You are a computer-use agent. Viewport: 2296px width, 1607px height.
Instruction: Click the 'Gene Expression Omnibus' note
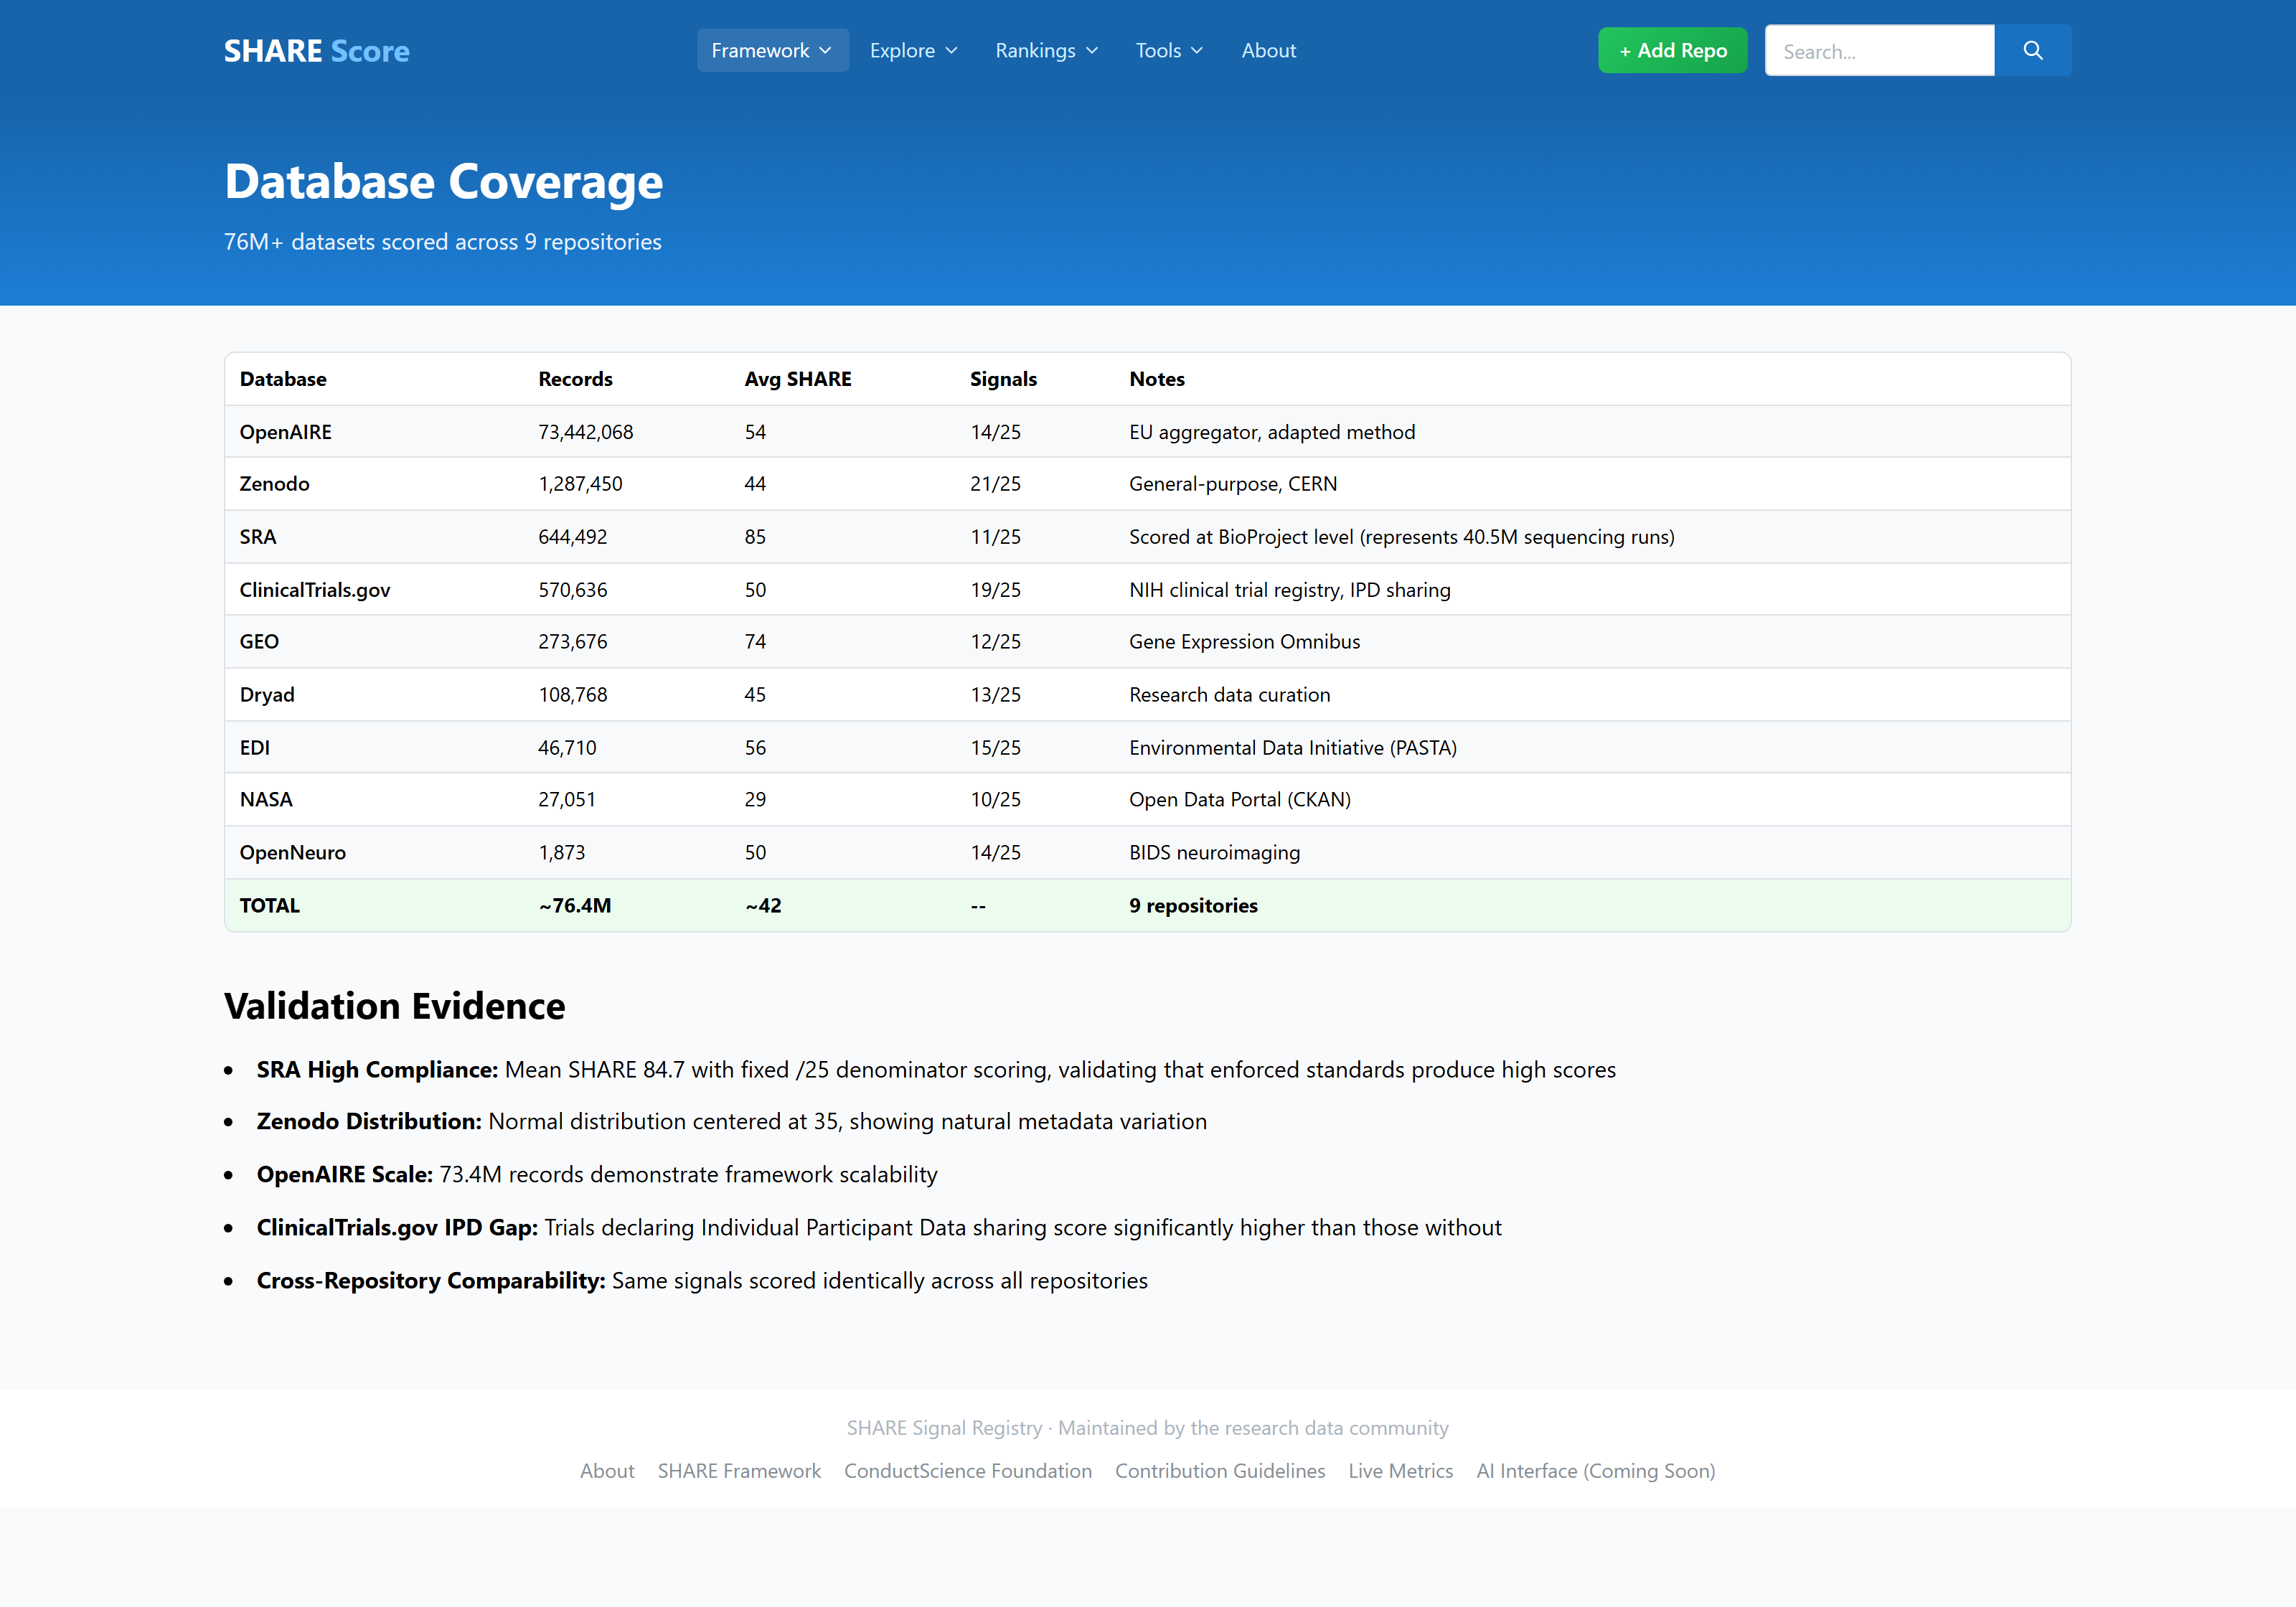click(x=1245, y=642)
